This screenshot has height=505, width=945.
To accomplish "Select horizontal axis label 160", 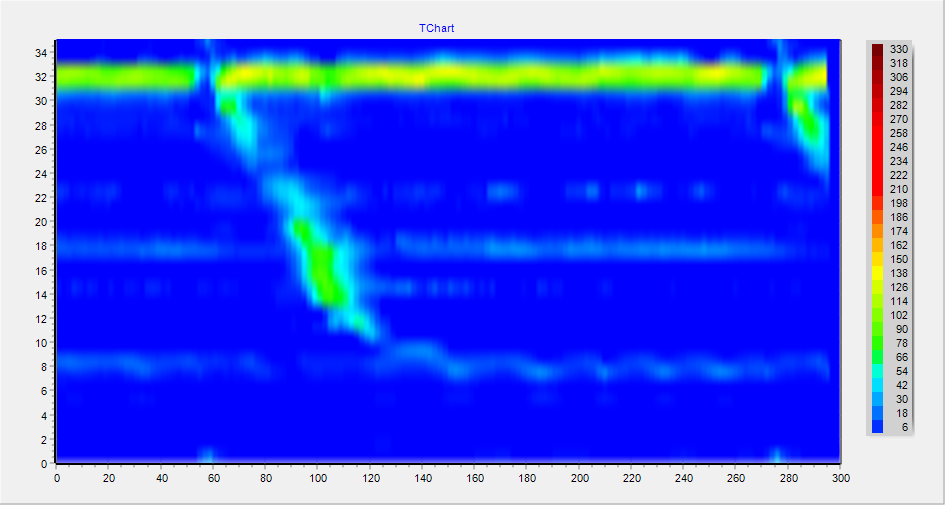I will tap(474, 478).
